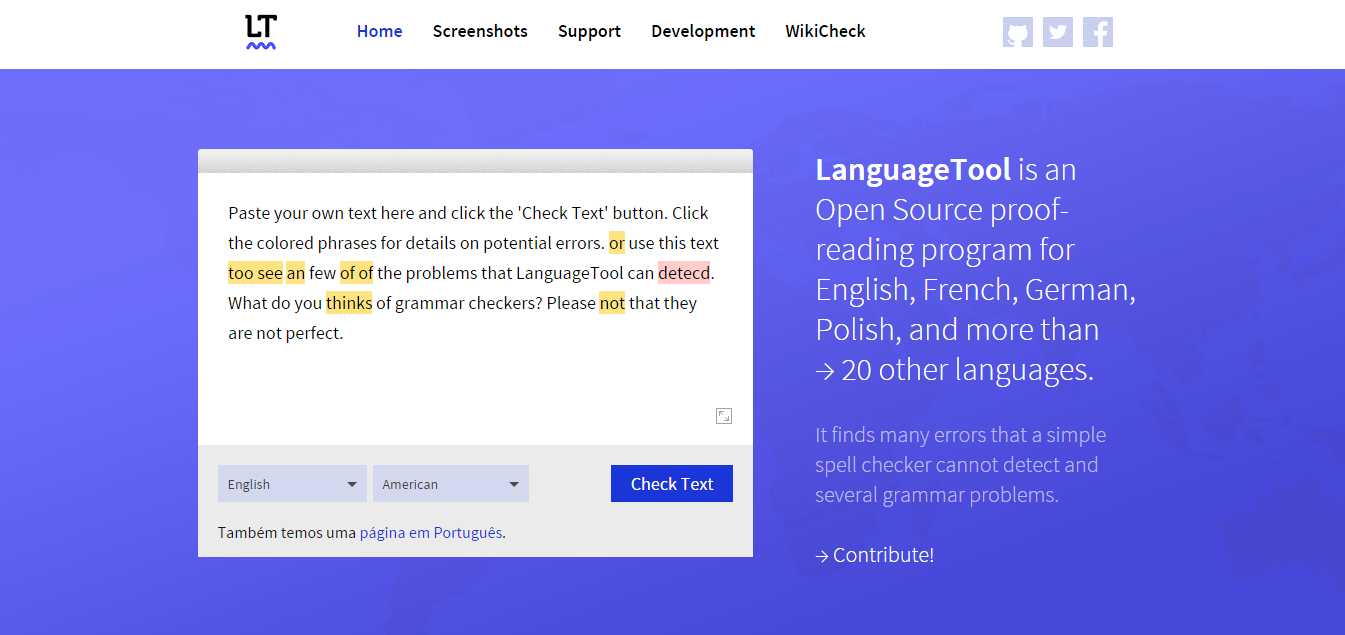Click the highlighted word 'not'
This screenshot has width=1345, height=635.
point(612,303)
